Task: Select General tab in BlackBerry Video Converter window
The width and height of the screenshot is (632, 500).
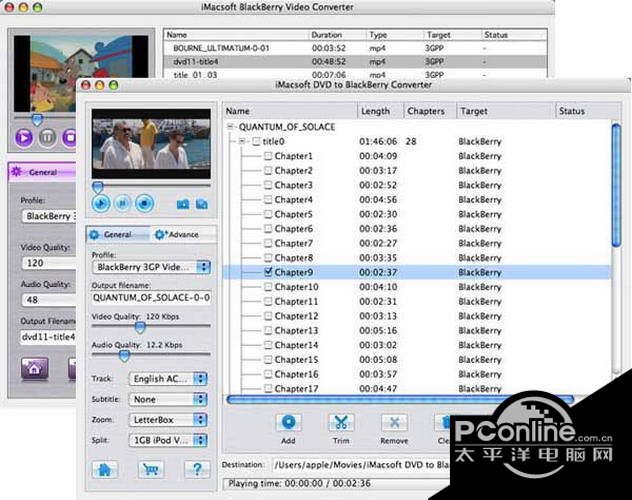Action: (42, 172)
